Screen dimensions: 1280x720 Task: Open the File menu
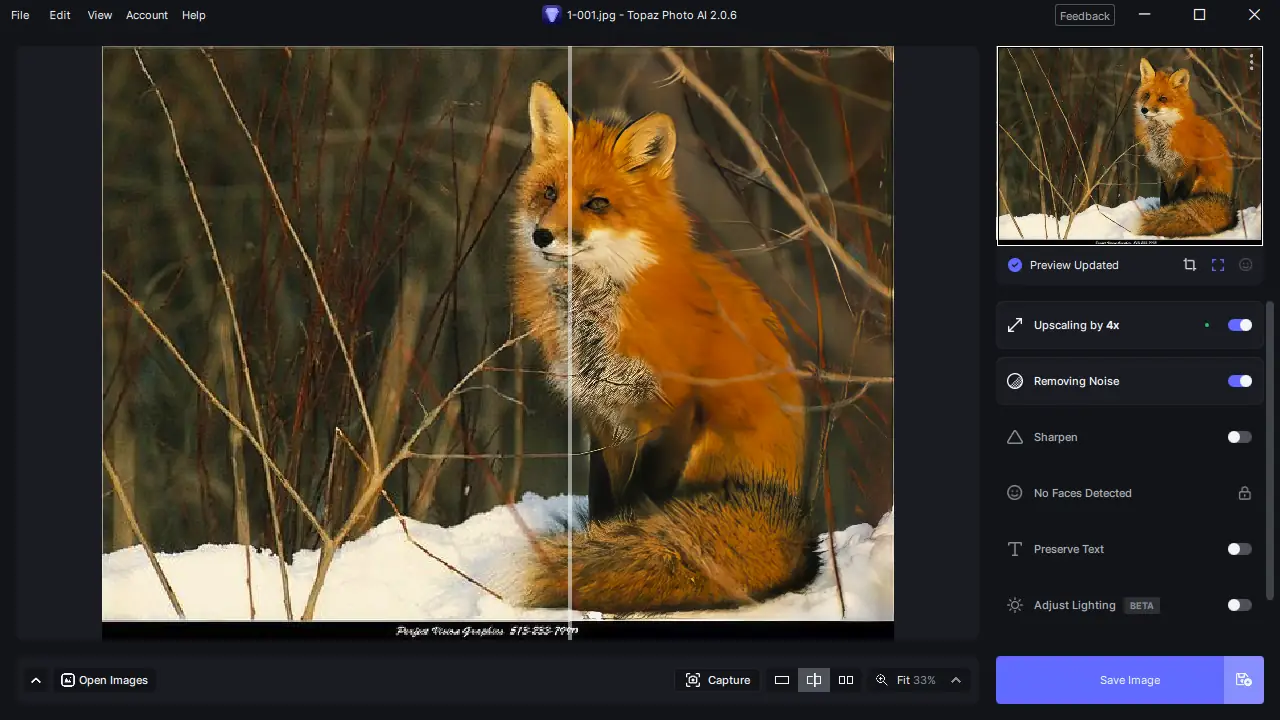[20, 15]
